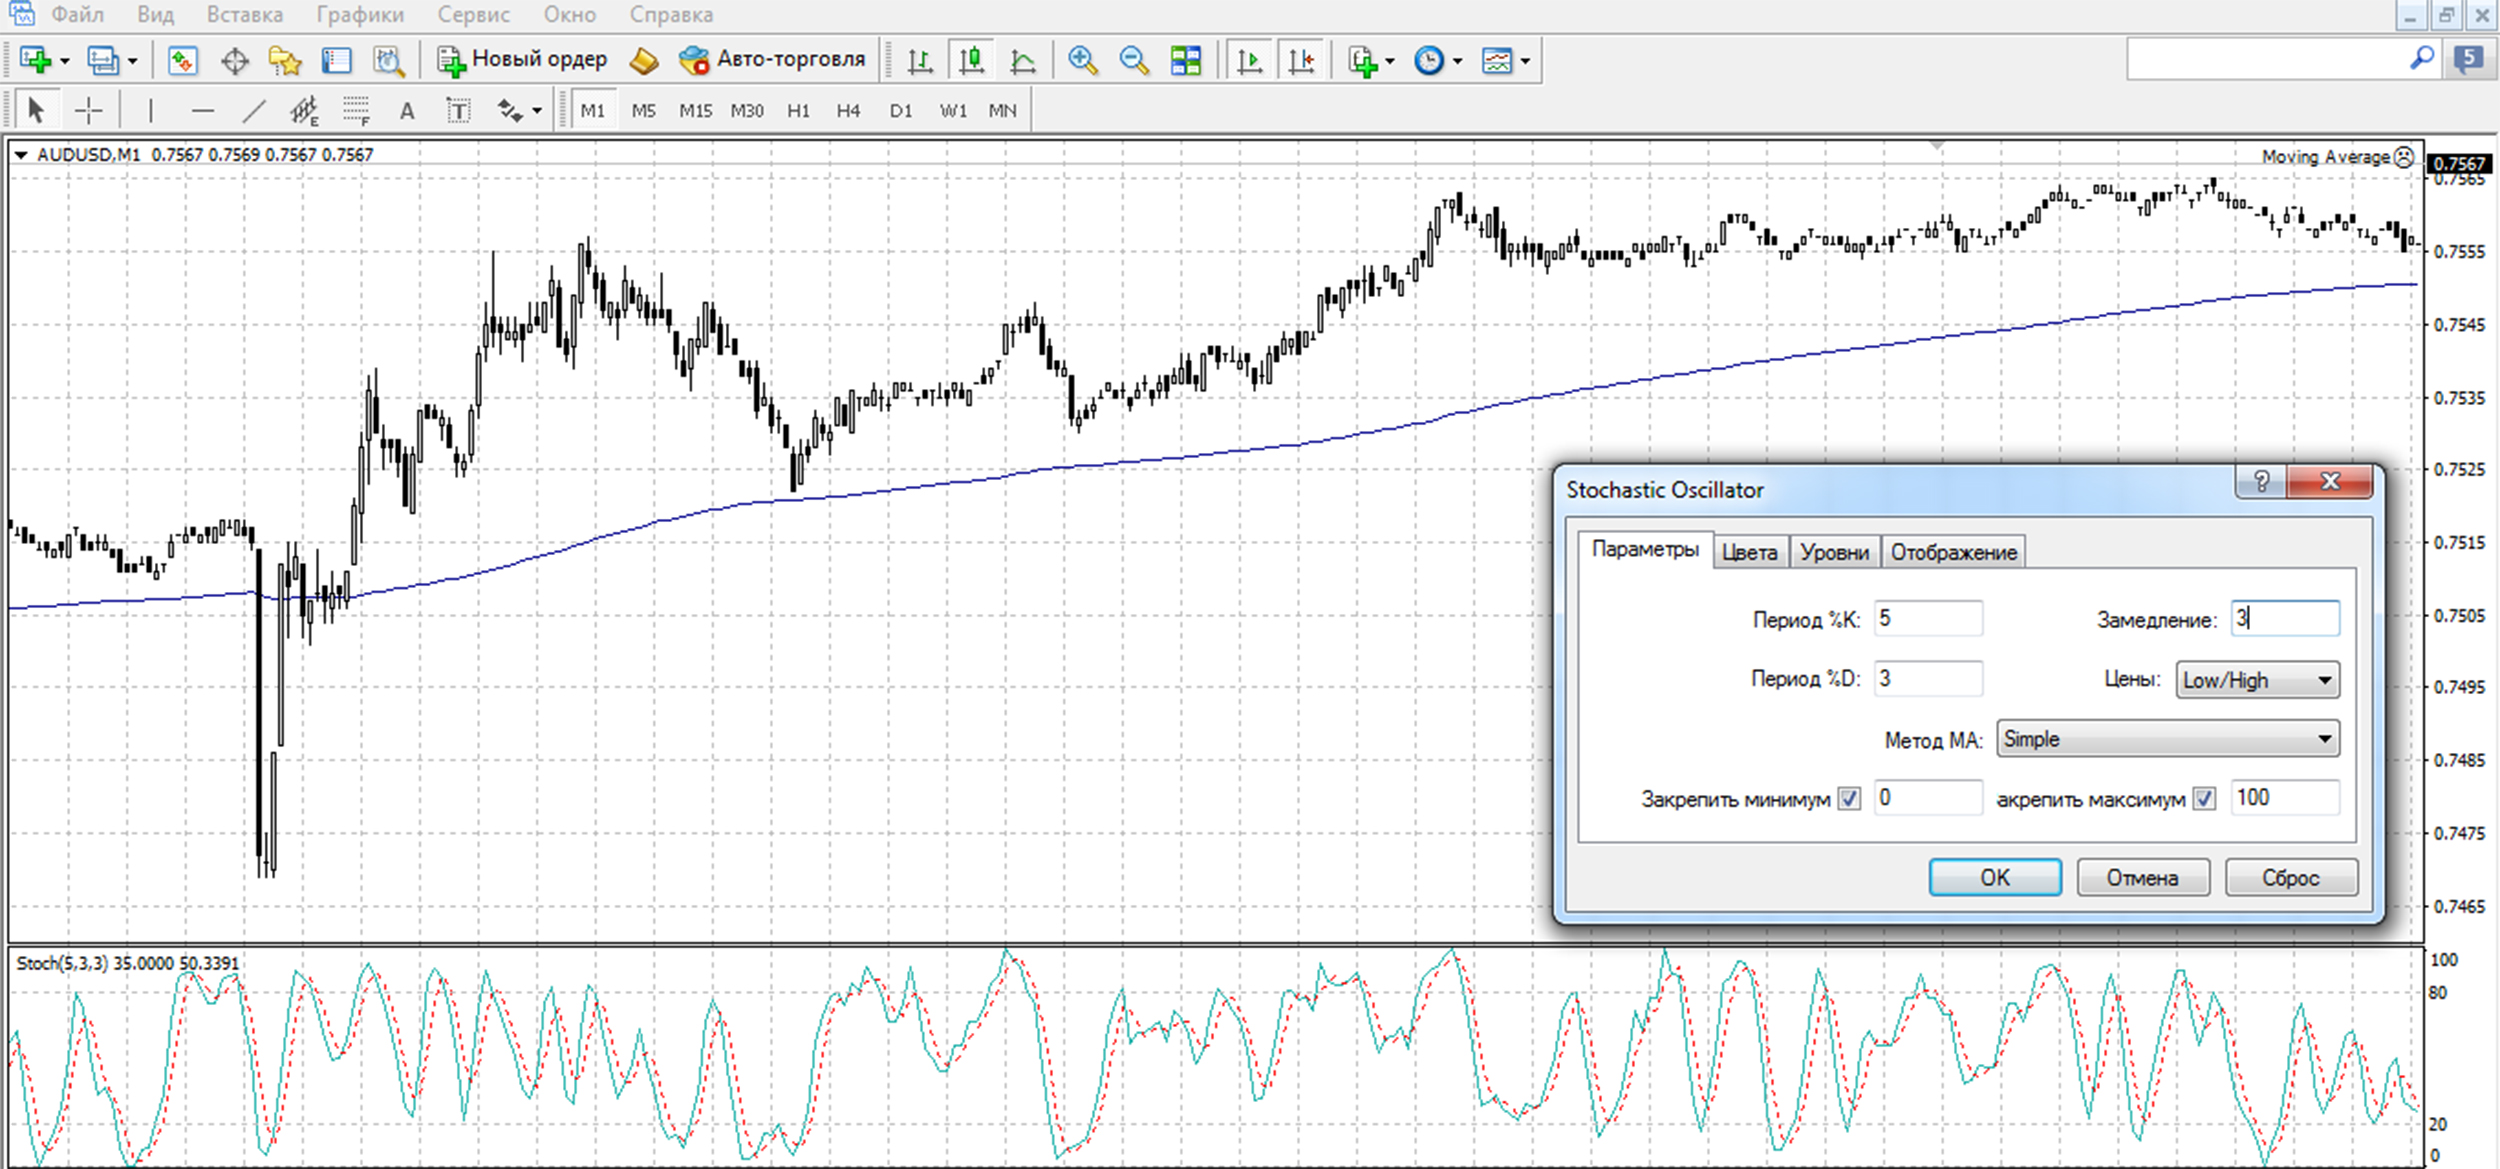Viewport: 2500px width, 1169px height.
Task: Select the crosshair tool
Action: point(88,110)
